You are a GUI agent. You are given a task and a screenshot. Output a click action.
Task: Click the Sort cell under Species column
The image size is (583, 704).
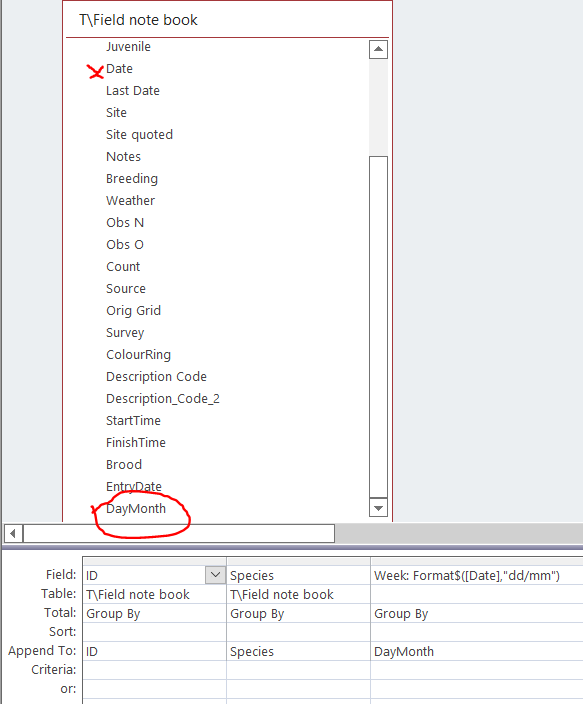pyautogui.click(x=298, y=632)
